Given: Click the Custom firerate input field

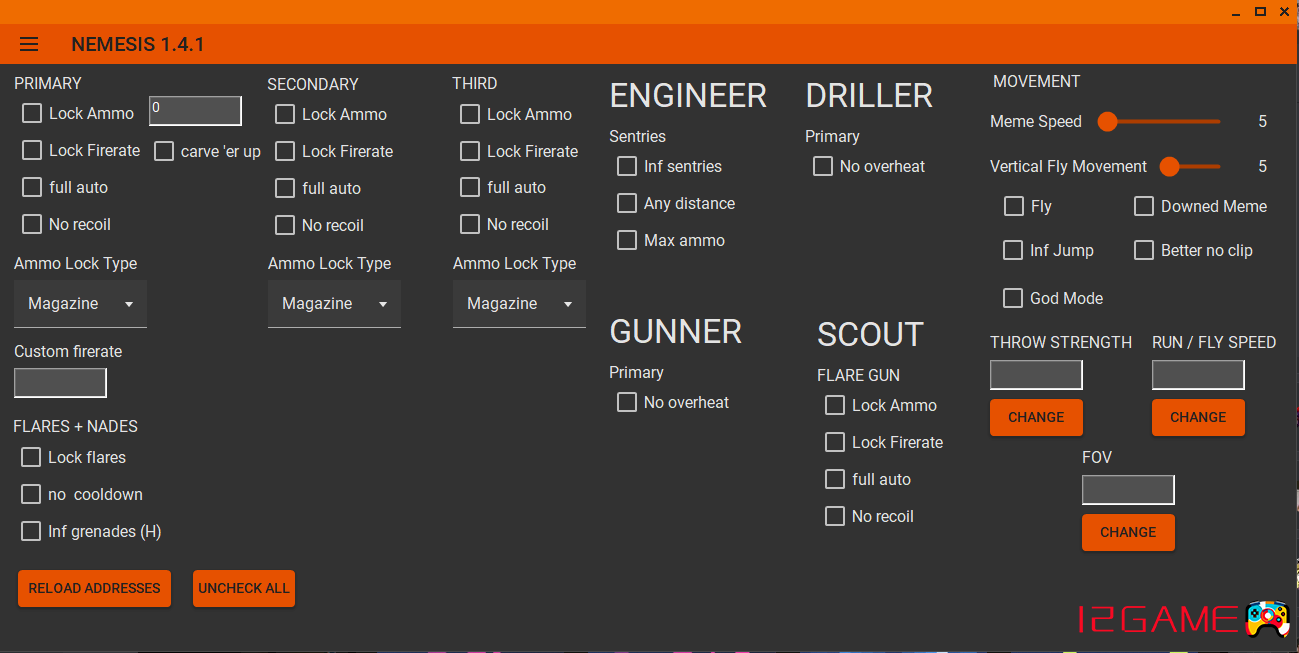Looking at the screenshot, I should click(60, 382).
